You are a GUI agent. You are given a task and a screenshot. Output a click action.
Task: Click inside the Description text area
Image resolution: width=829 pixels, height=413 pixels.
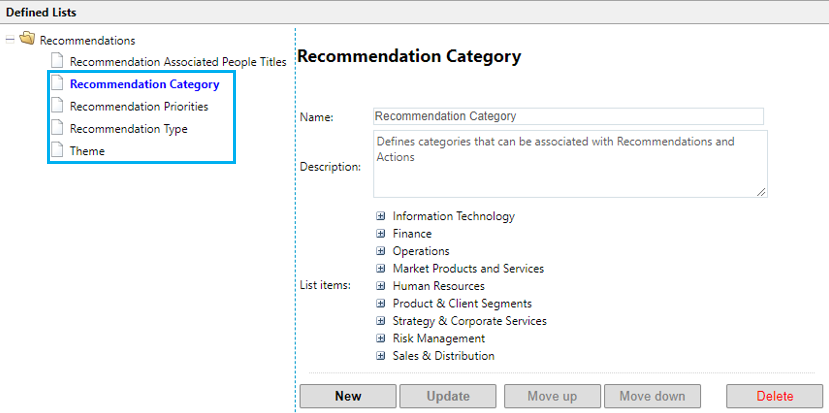(x=569, y=164)
